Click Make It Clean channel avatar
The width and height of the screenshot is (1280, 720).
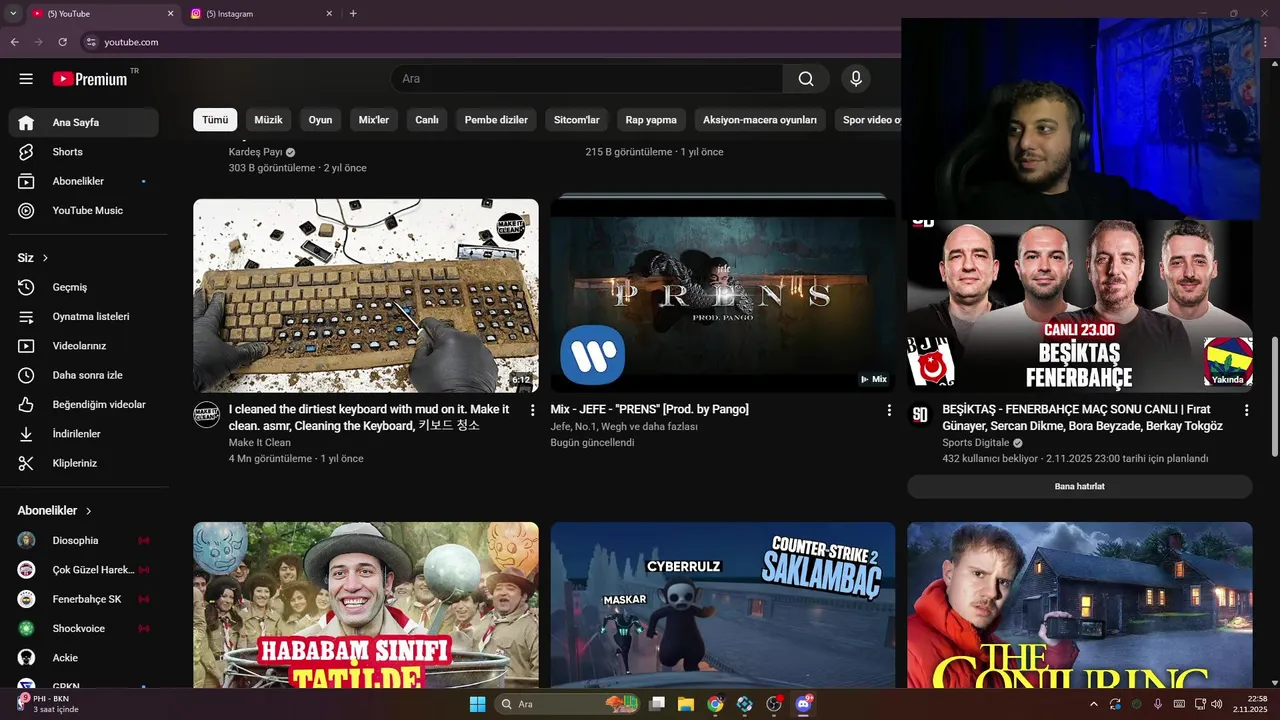(x=206, y=415)
